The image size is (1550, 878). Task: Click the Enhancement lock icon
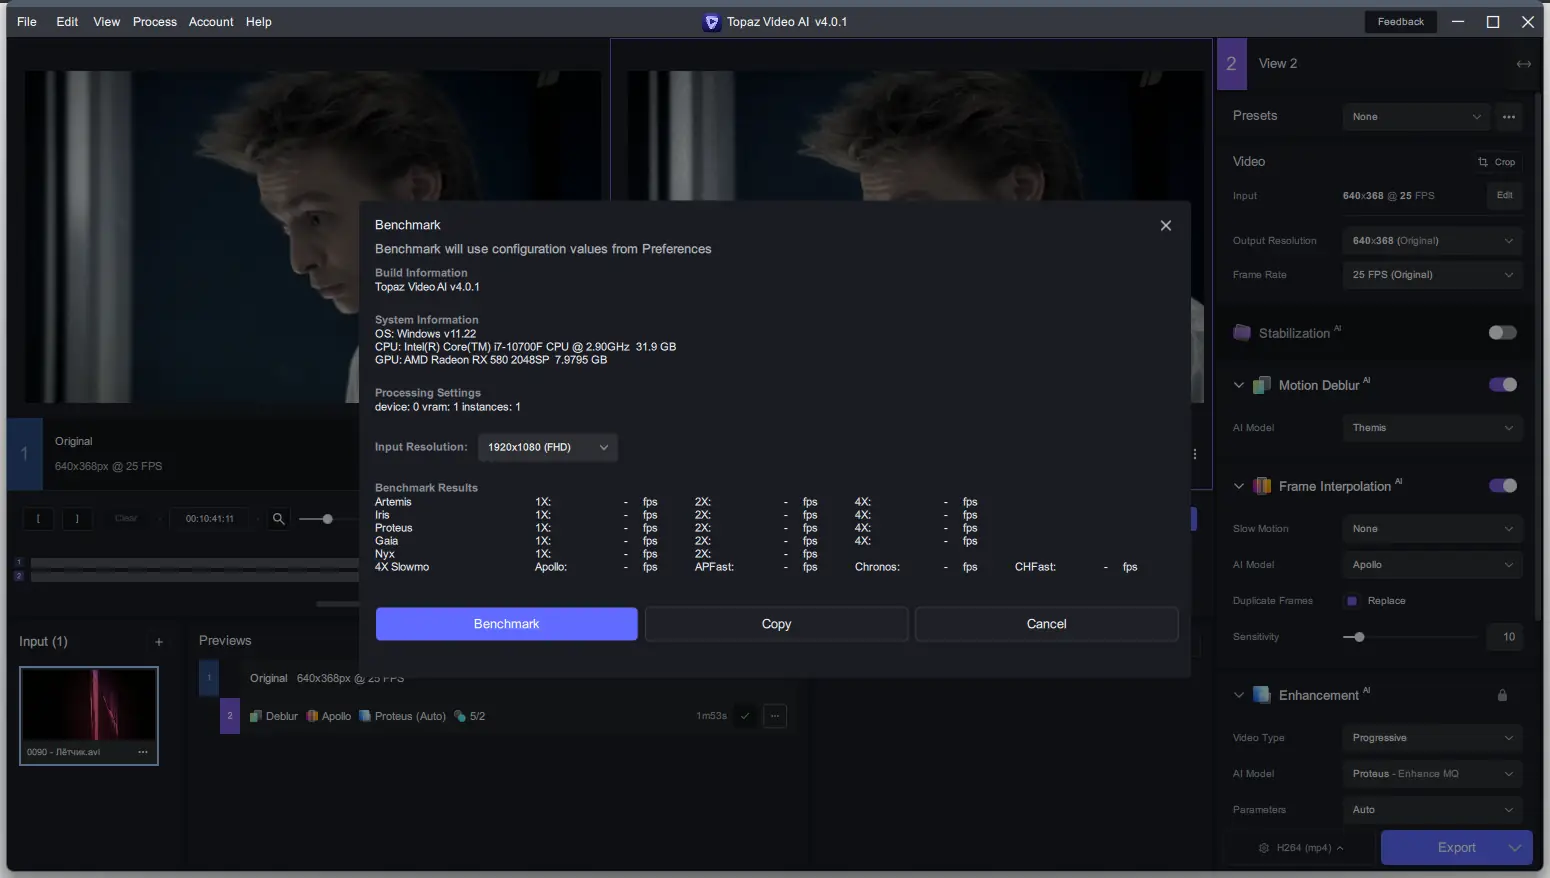(1502, 695)
